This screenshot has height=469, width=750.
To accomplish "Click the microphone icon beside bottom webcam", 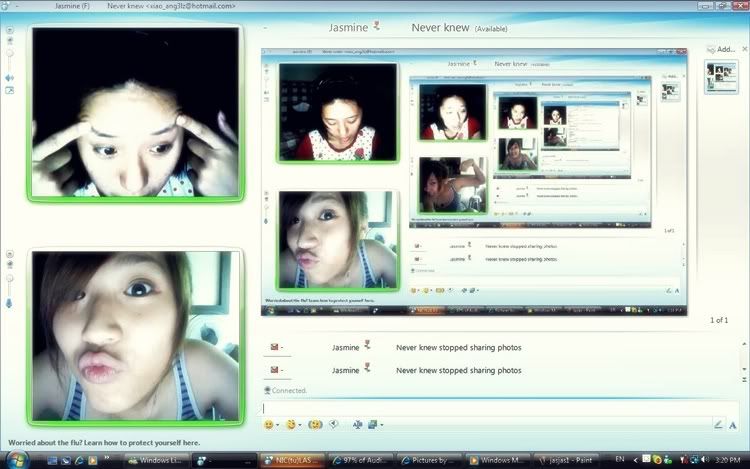I will 9,303.
